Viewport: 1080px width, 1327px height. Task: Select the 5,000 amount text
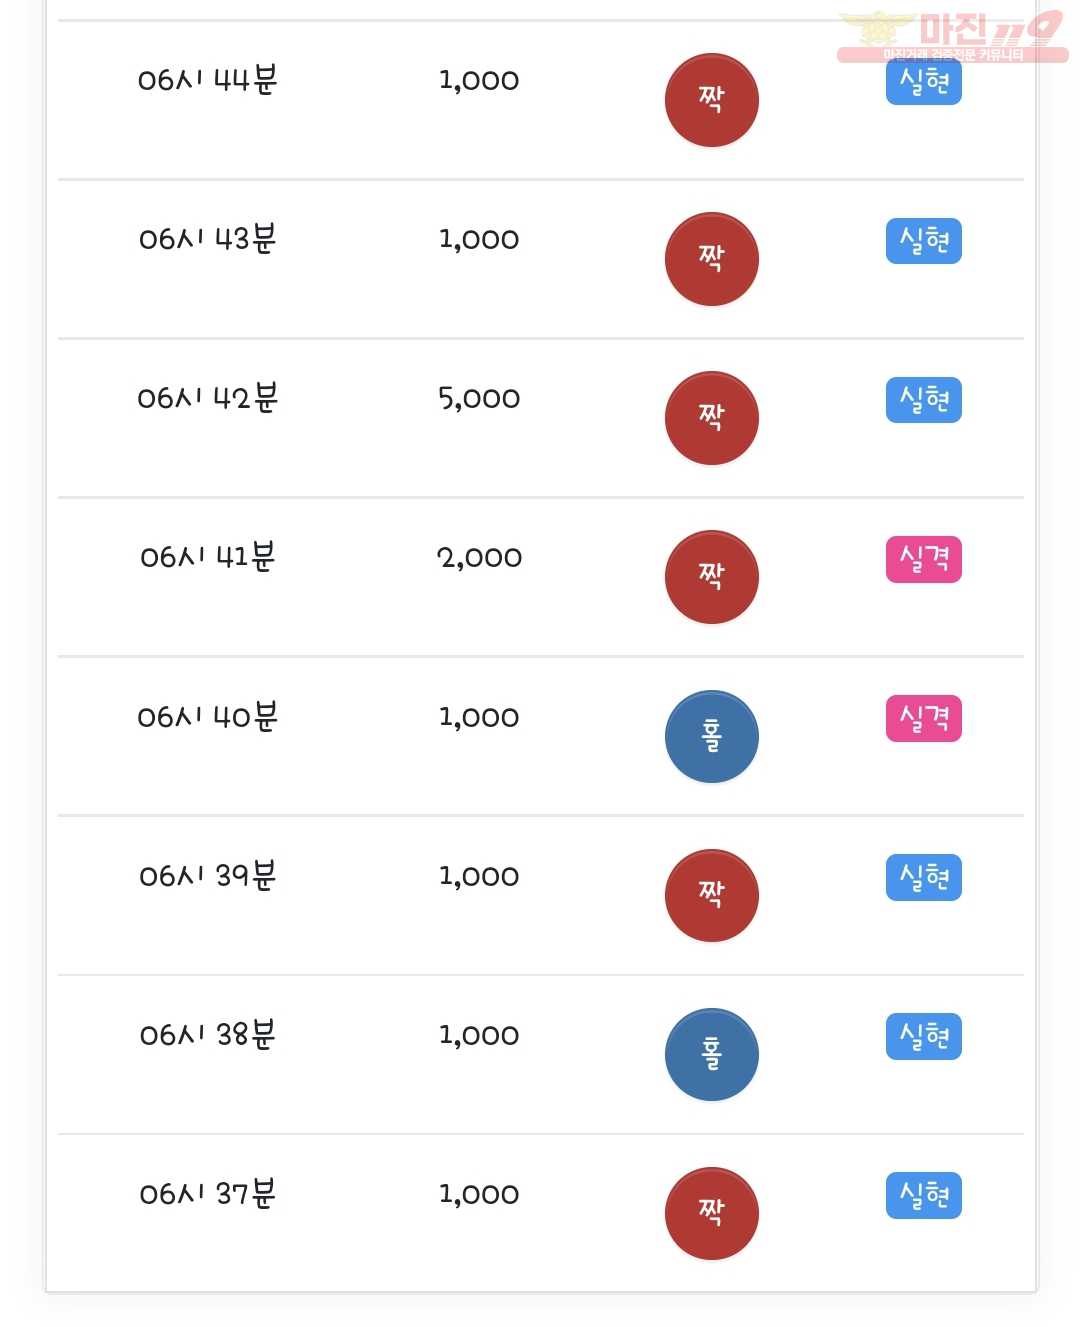479,399
